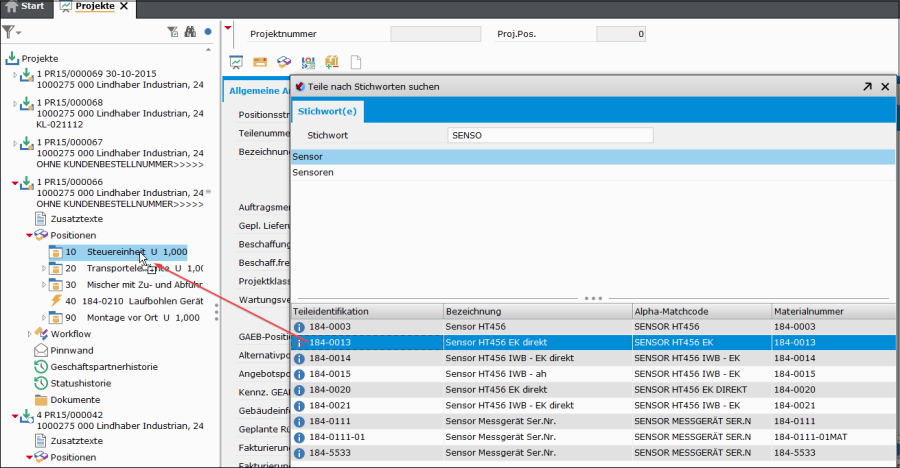
Task: Click the orange card toolbar icon
Action: pyautogui.click(x=260, y=62)
